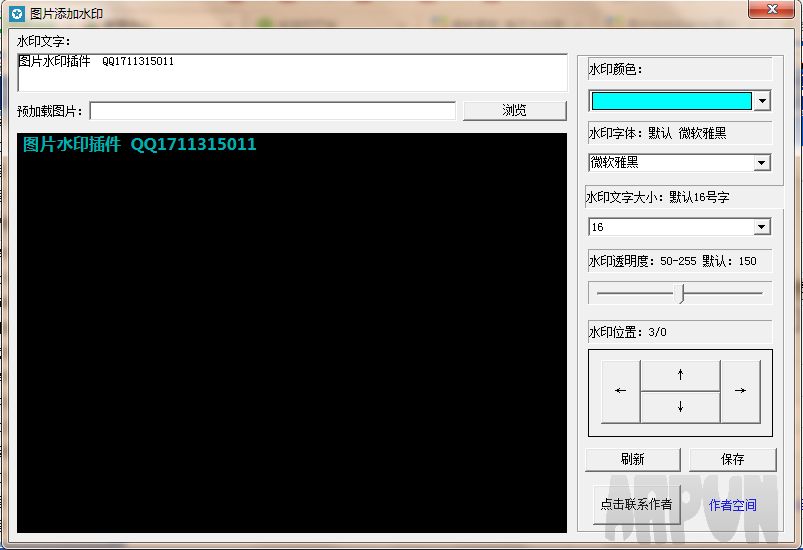Close the 图片添加水印 window
The image size is (803, 550).
coord(772,9)
